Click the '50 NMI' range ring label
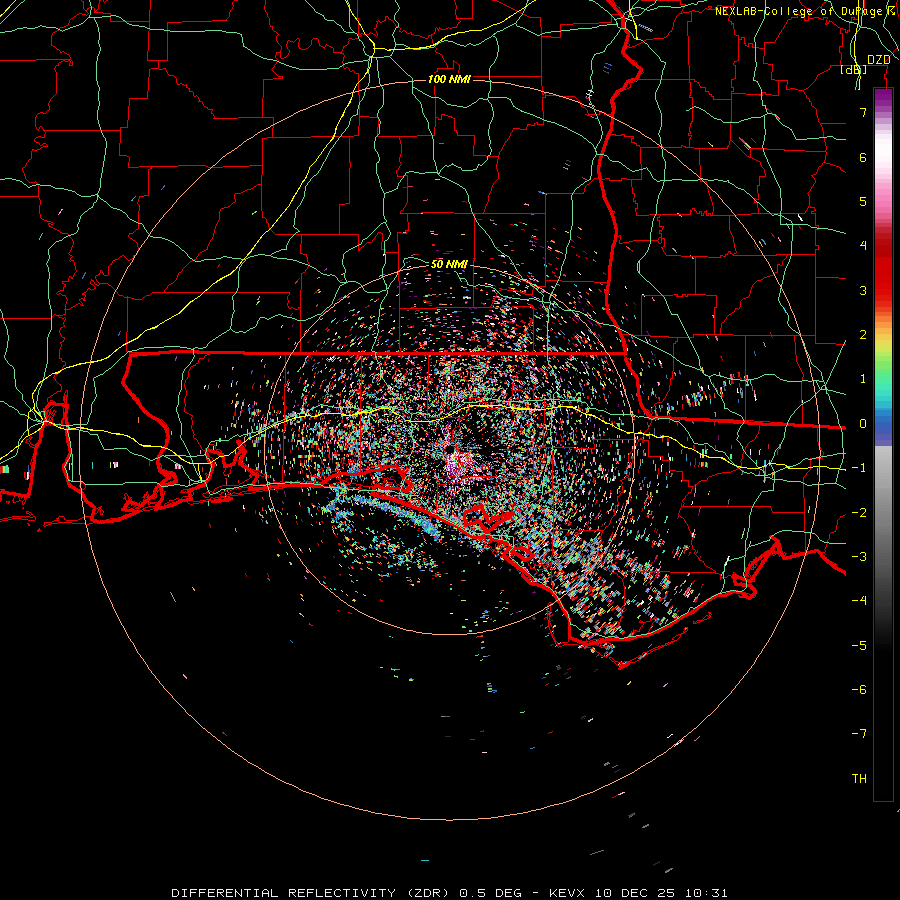 (449, 264)
